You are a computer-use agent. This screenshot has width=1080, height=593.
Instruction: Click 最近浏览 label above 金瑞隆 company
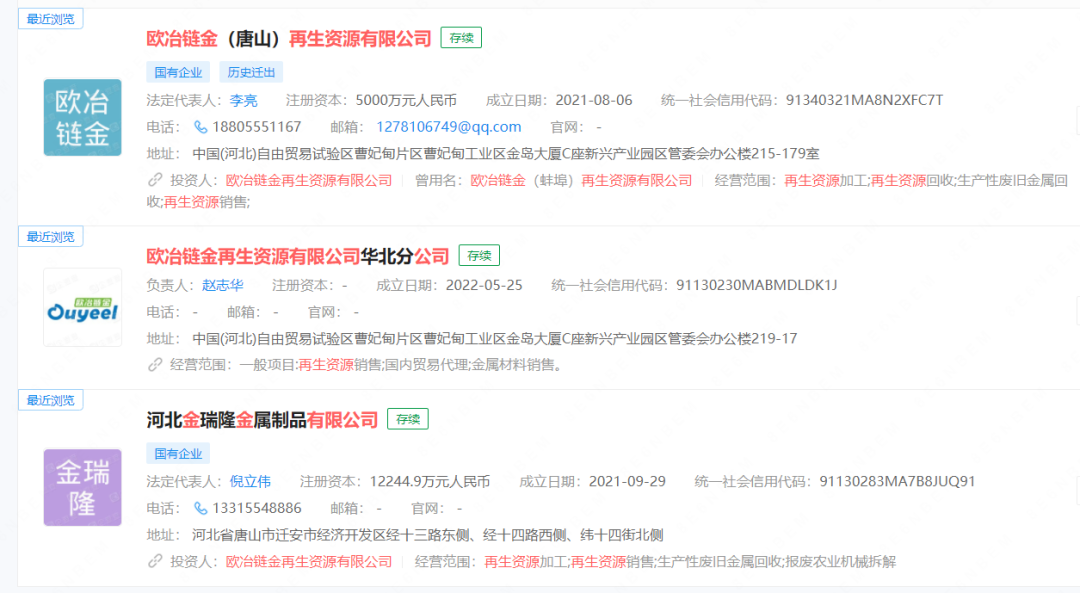coord(50,399)
